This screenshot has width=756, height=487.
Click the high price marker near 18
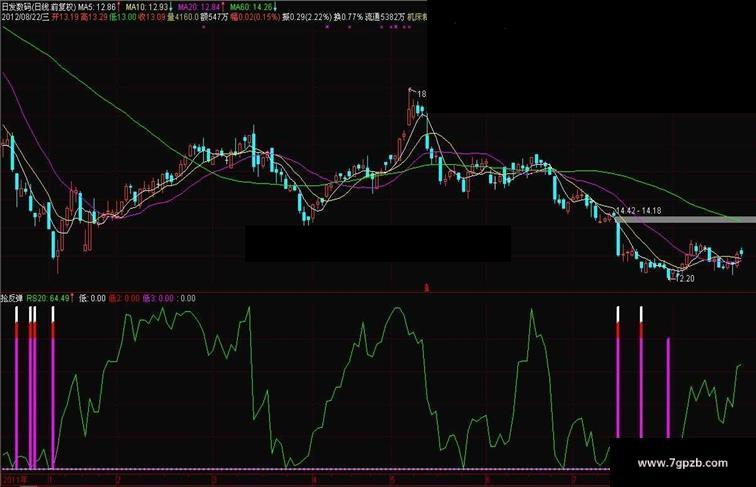418,94
